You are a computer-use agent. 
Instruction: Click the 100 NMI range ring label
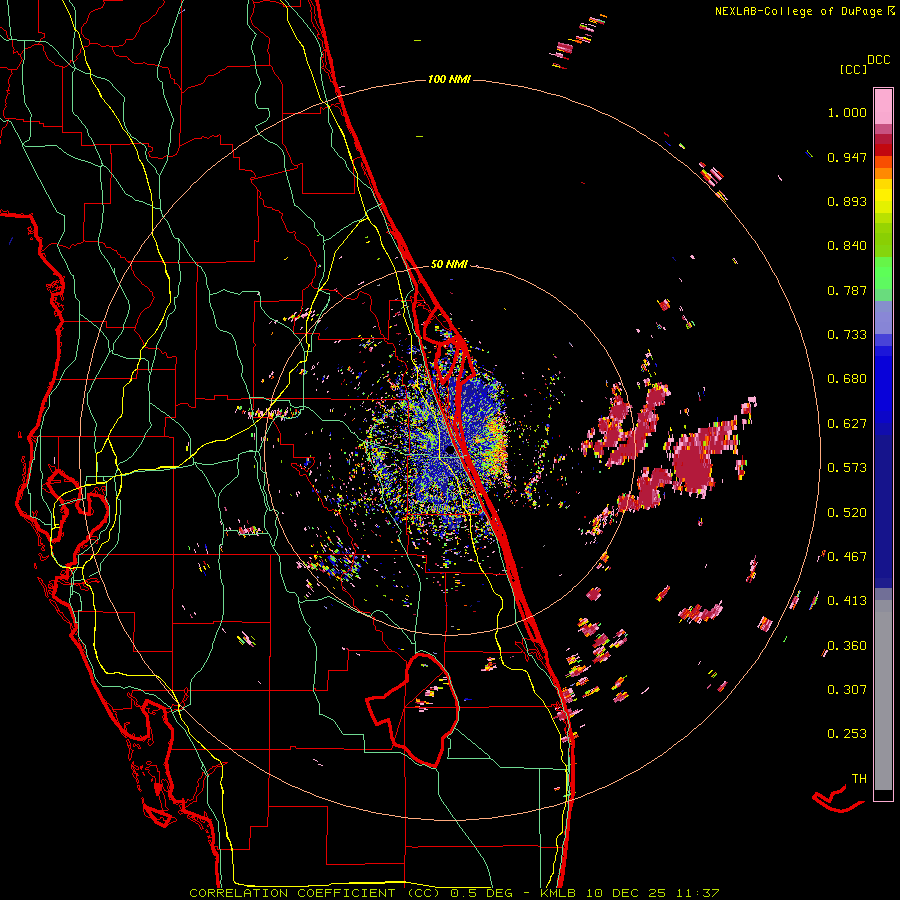(x=449, y=79)
